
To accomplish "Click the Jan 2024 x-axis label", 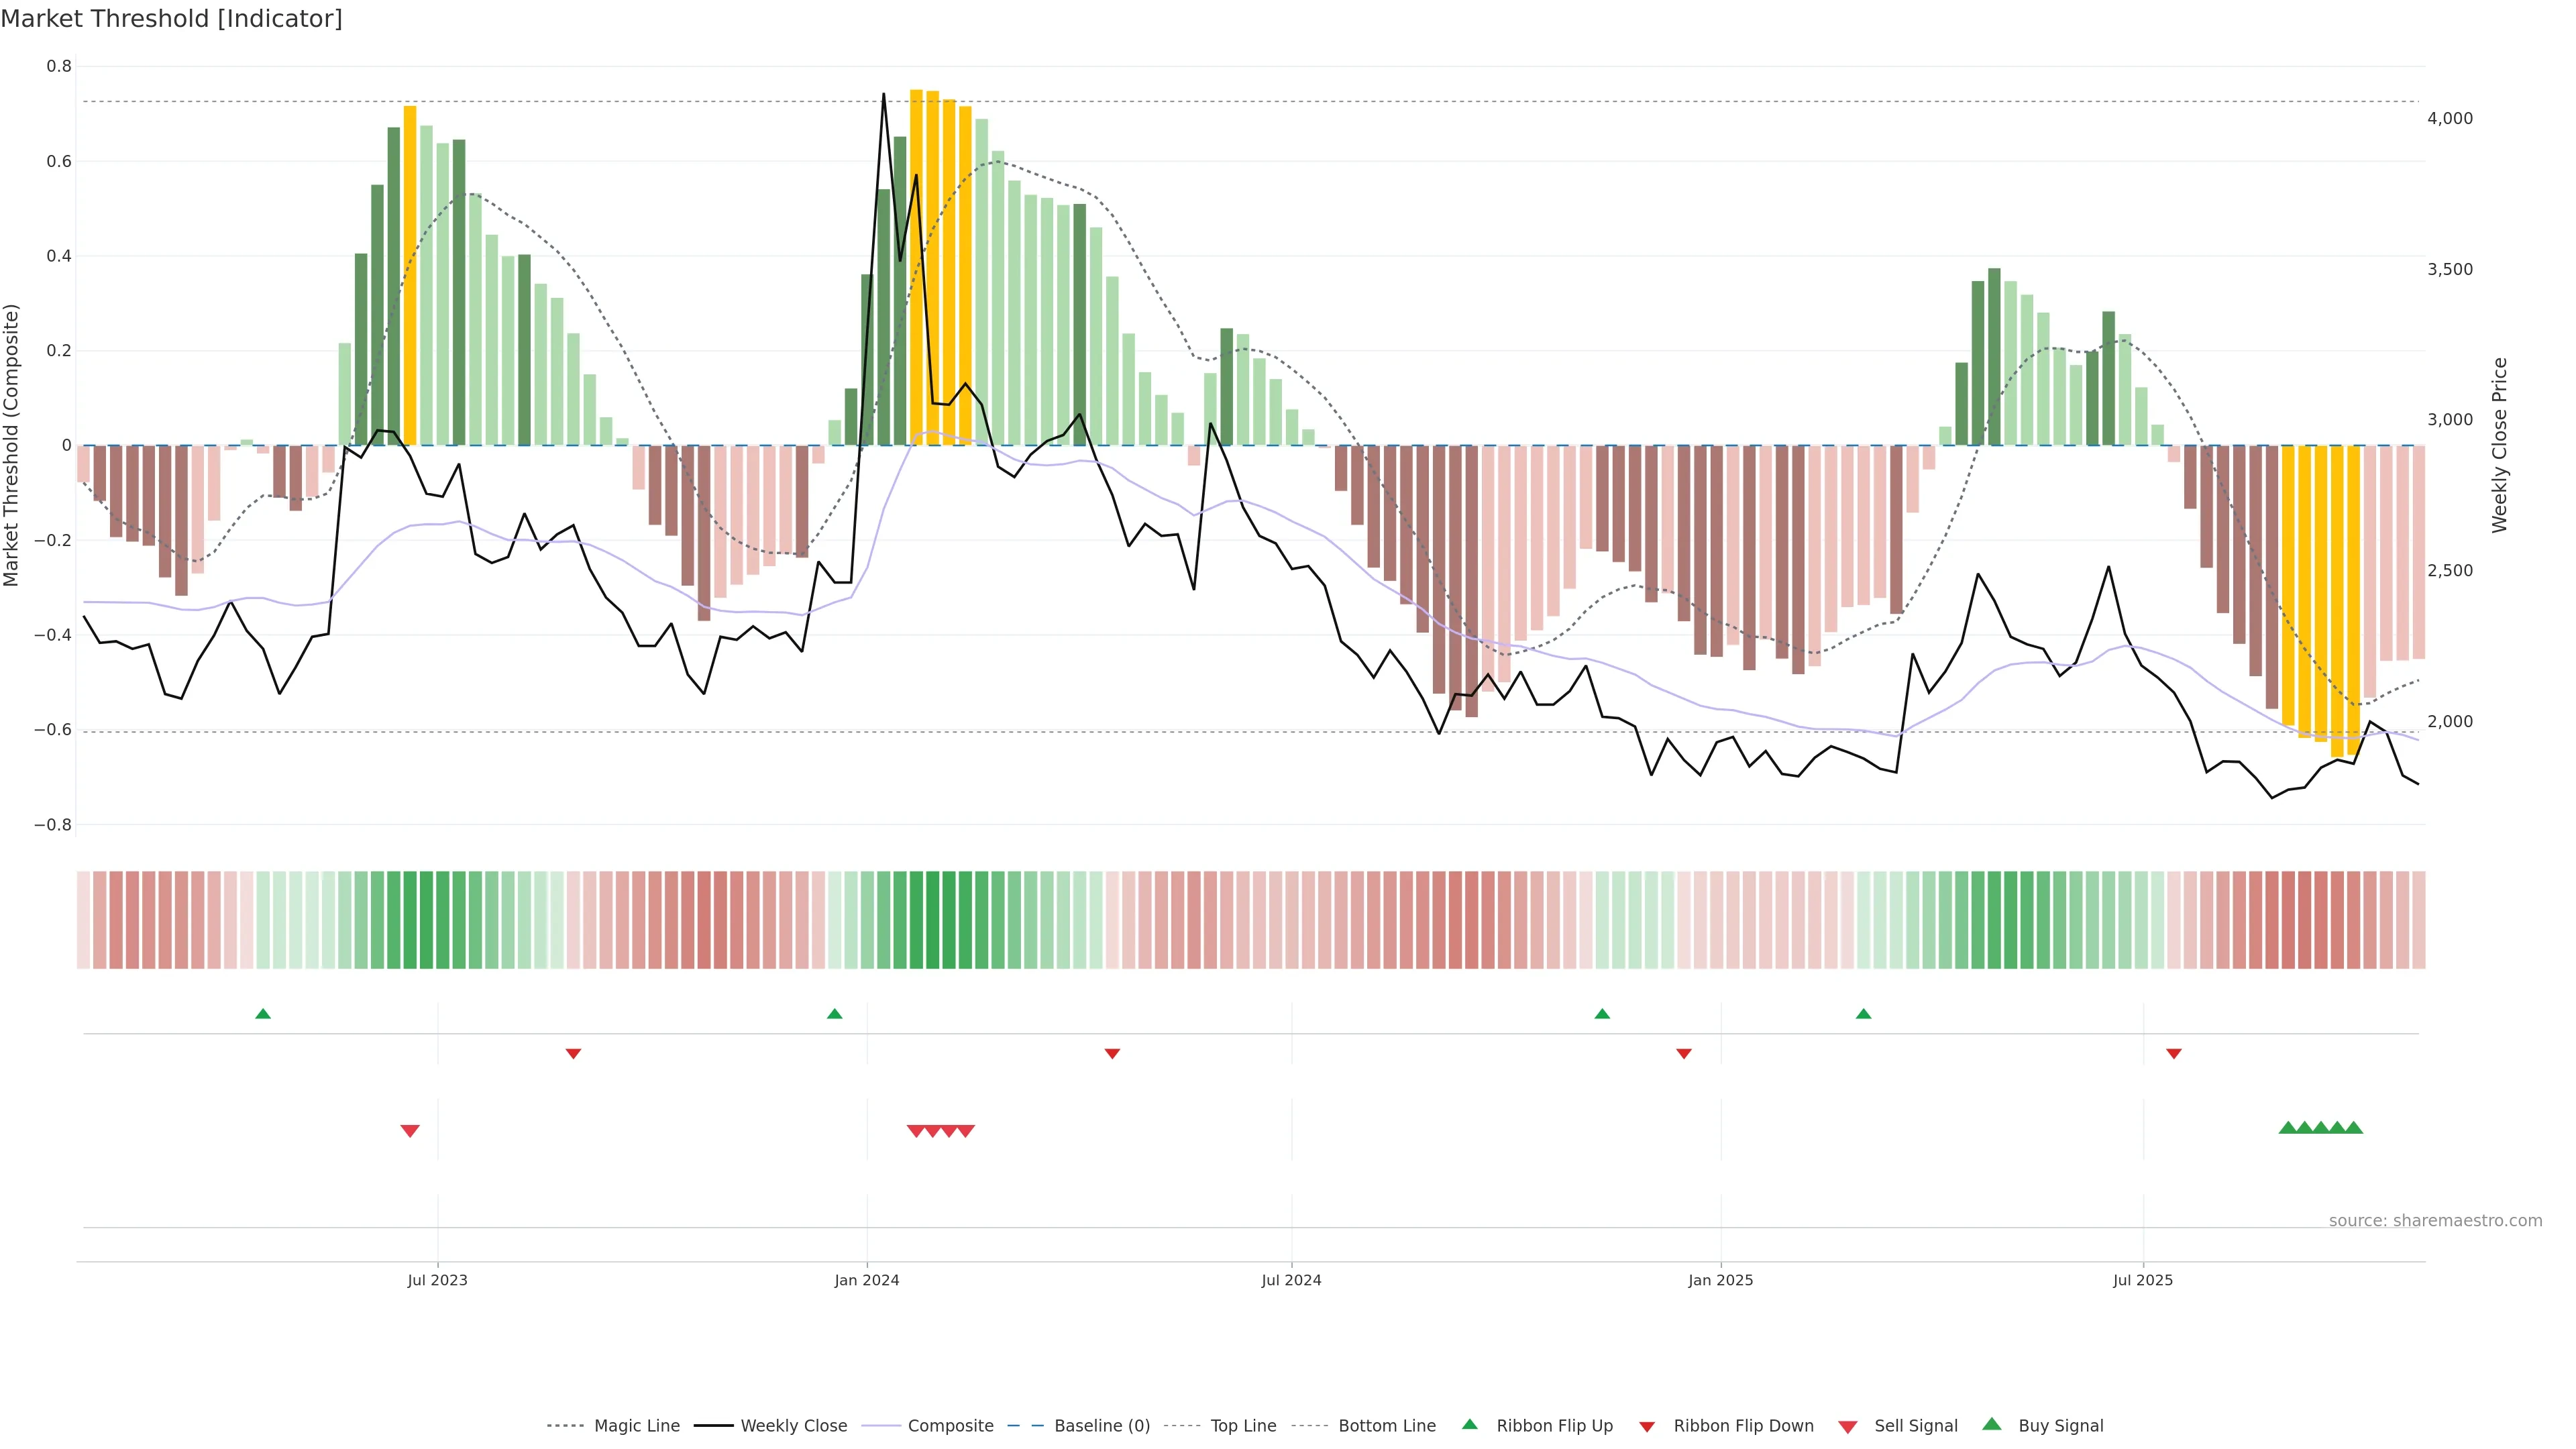I will [867, 1280].
